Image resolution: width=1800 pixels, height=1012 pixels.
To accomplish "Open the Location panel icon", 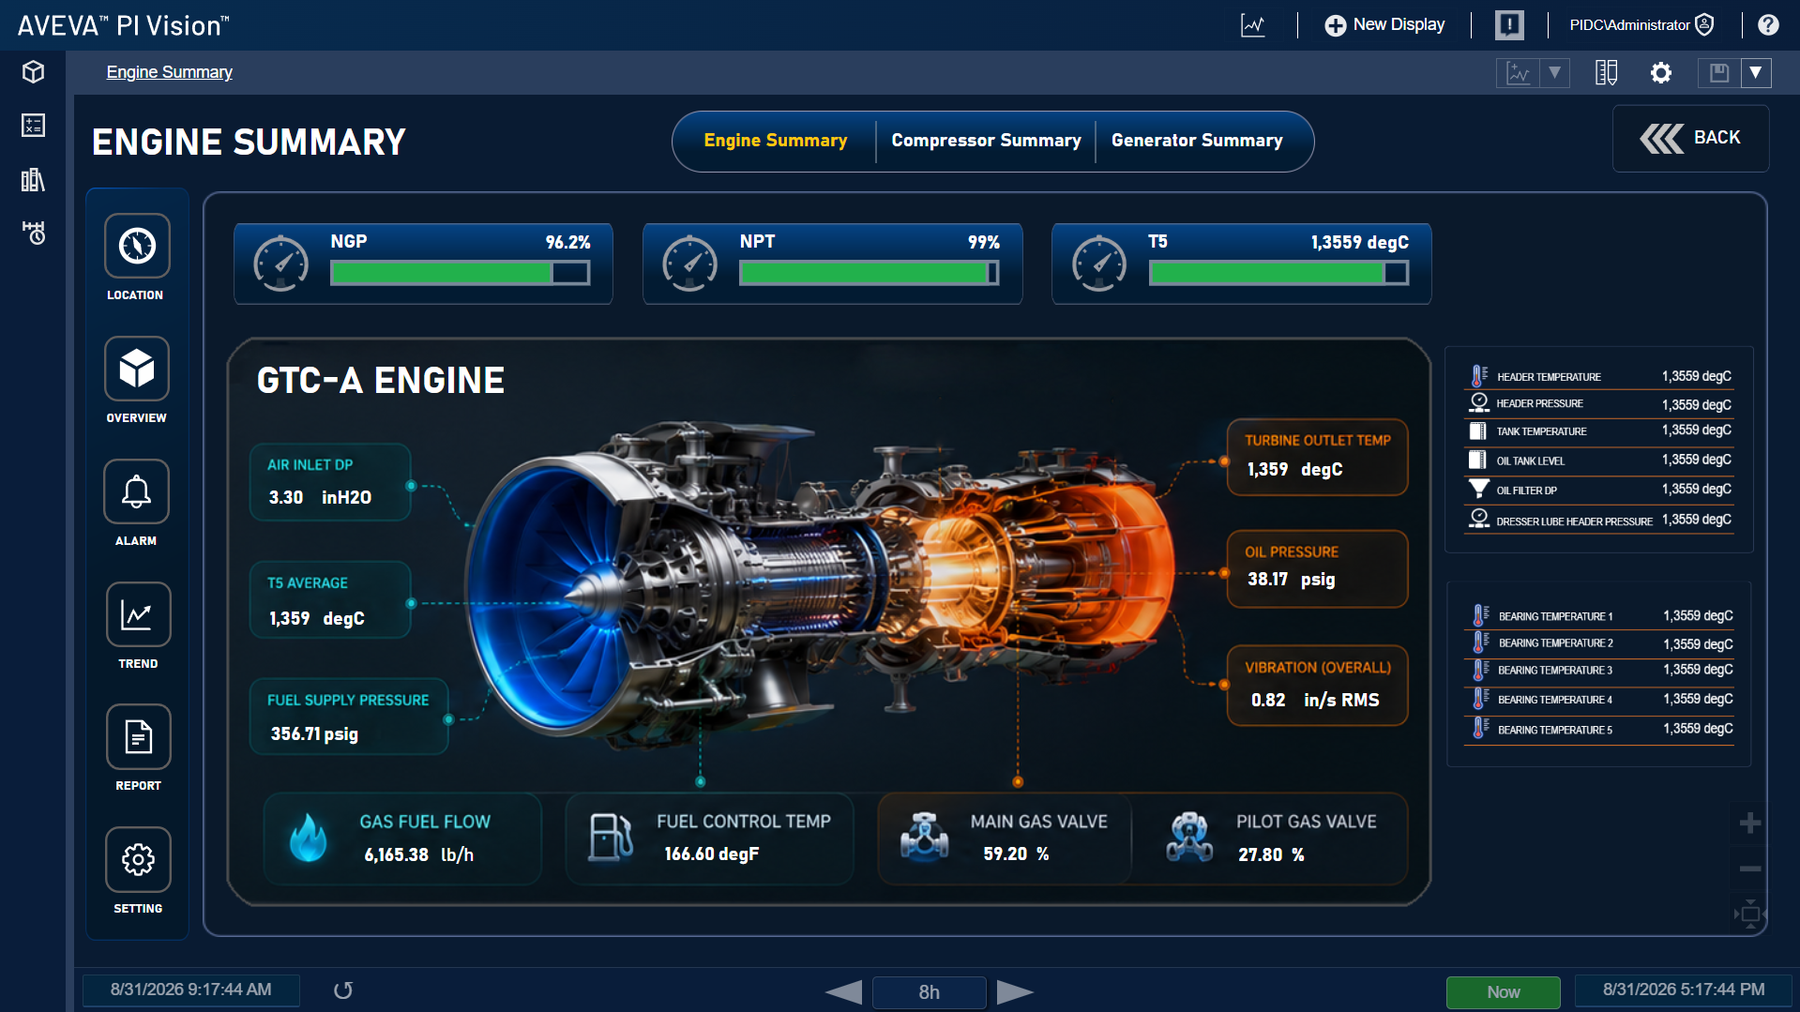I will tap(137, 246).
